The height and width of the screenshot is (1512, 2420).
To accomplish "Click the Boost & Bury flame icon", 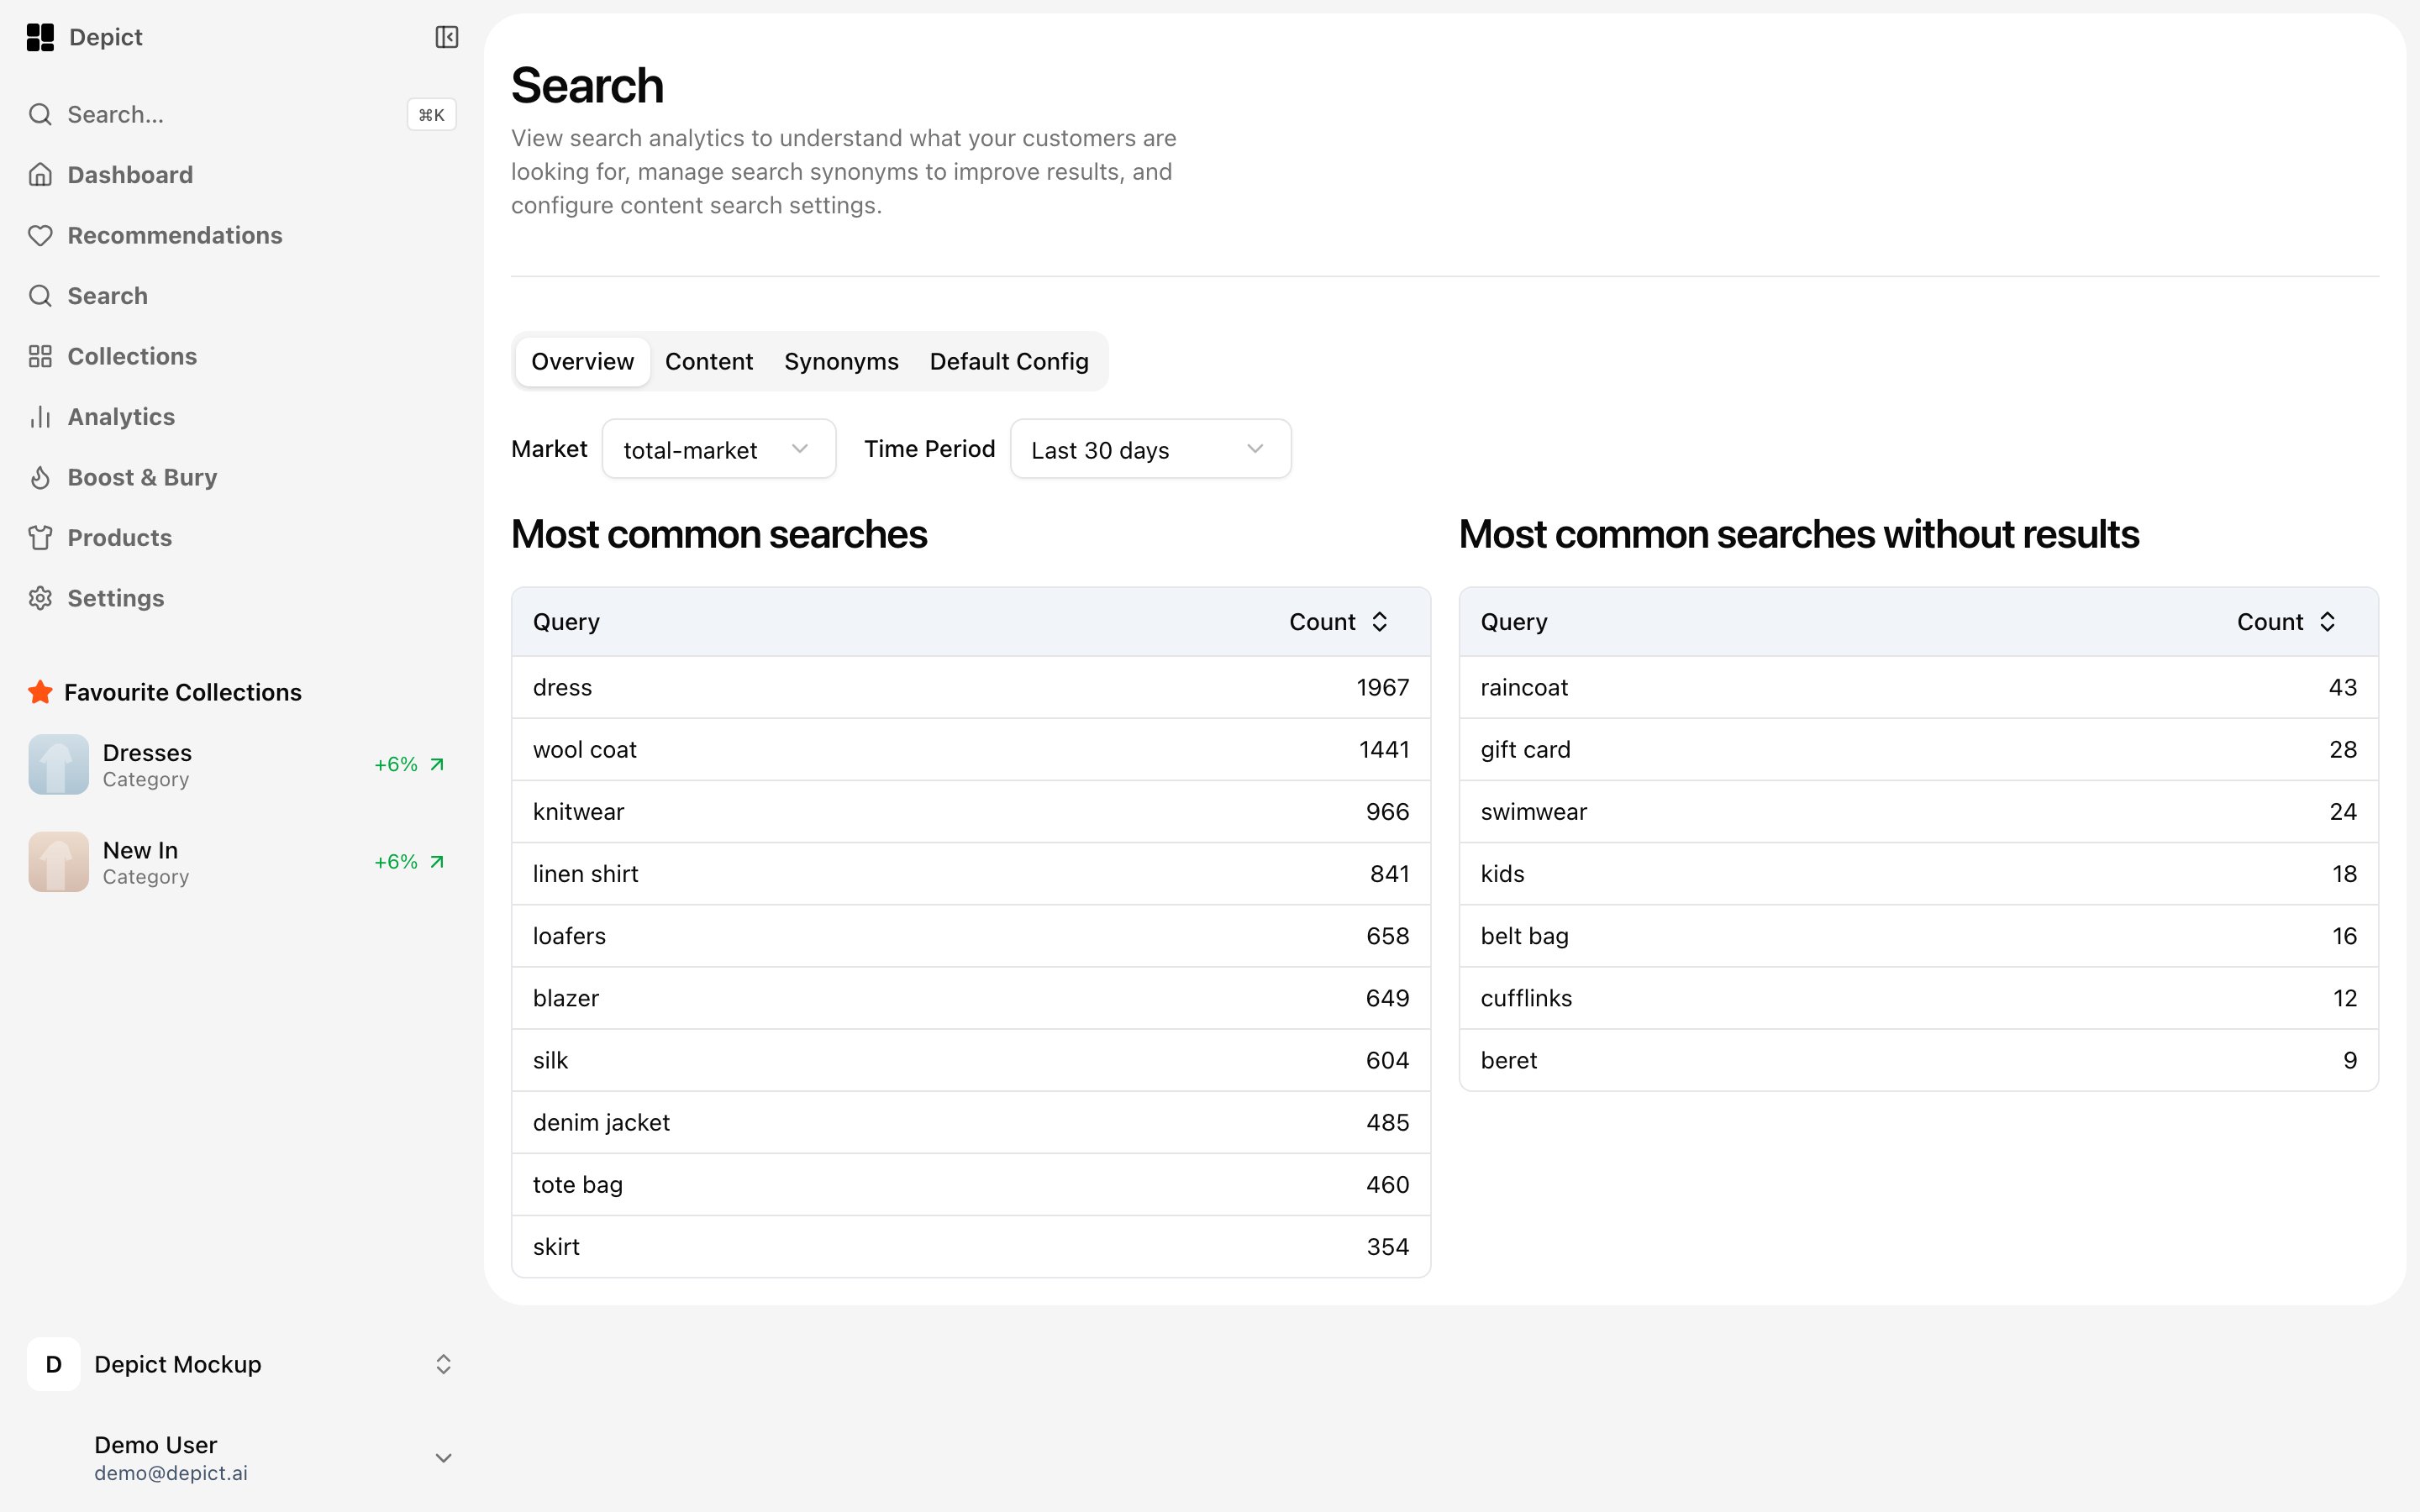I will (40, 478).
